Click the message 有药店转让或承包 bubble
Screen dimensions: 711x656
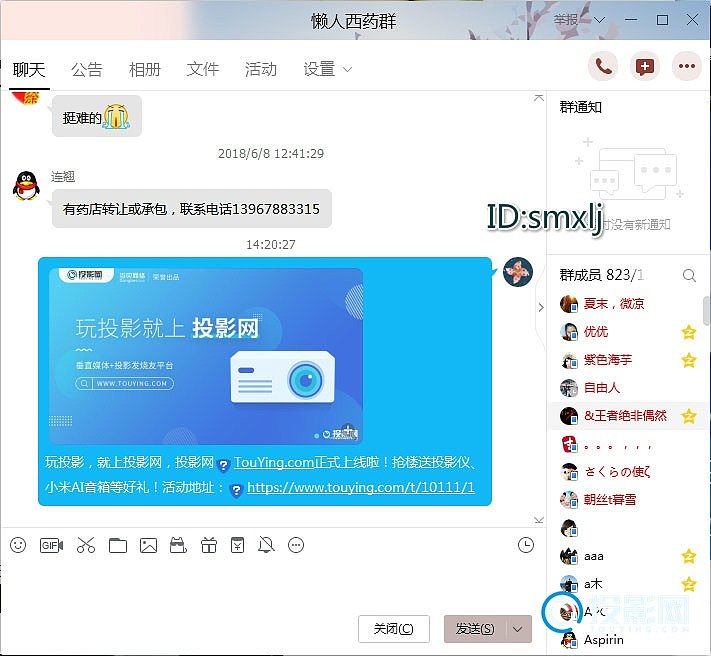[x=192, y=209]
